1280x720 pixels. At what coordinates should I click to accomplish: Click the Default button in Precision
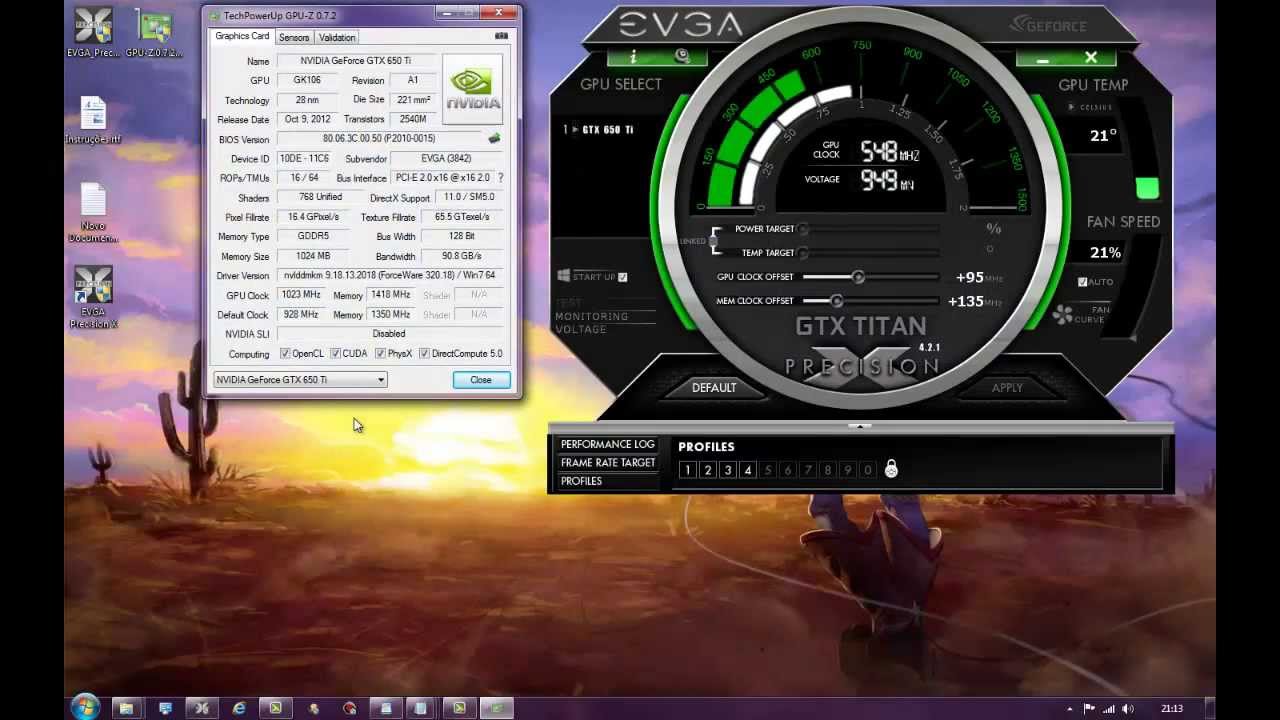[714, 388]
